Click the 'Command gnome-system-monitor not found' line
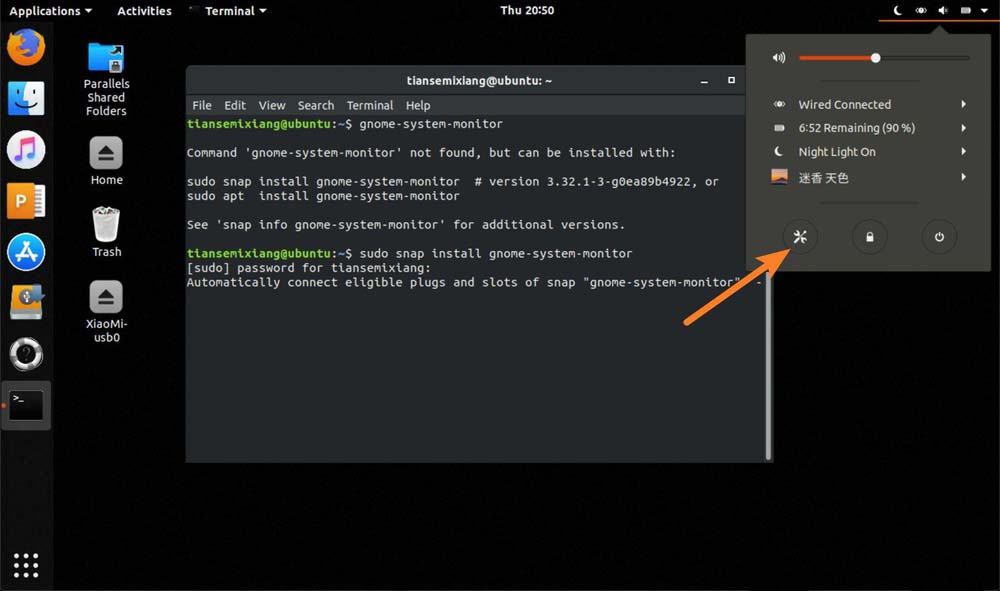This screenshot has width=1000, height=591. point(430,152)
